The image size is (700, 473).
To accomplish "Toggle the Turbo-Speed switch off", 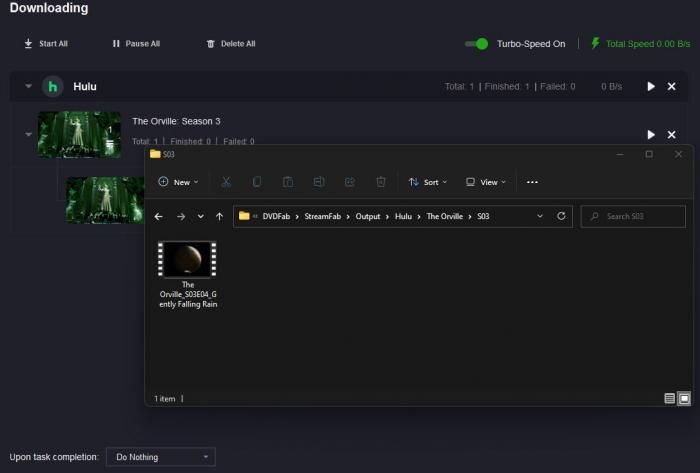I will [x=476, y=44].
